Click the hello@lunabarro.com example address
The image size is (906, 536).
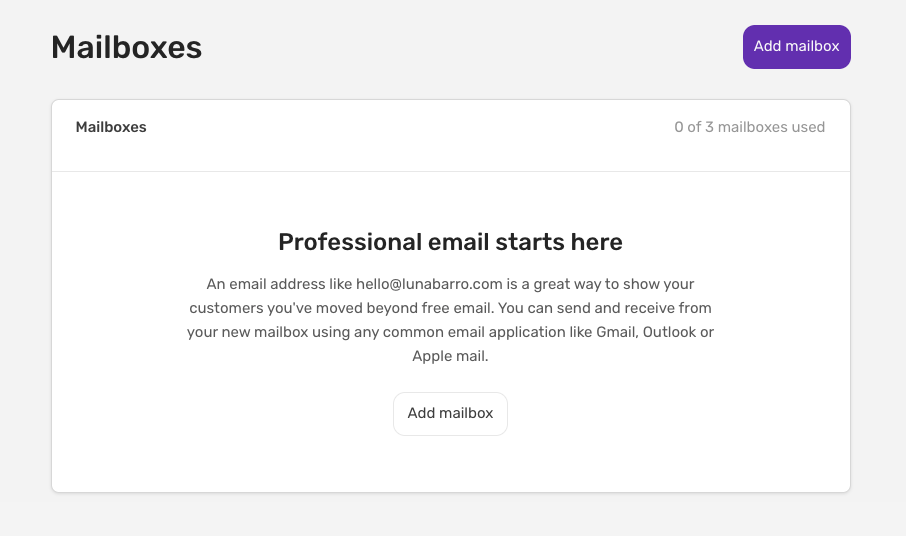(429, 284)
